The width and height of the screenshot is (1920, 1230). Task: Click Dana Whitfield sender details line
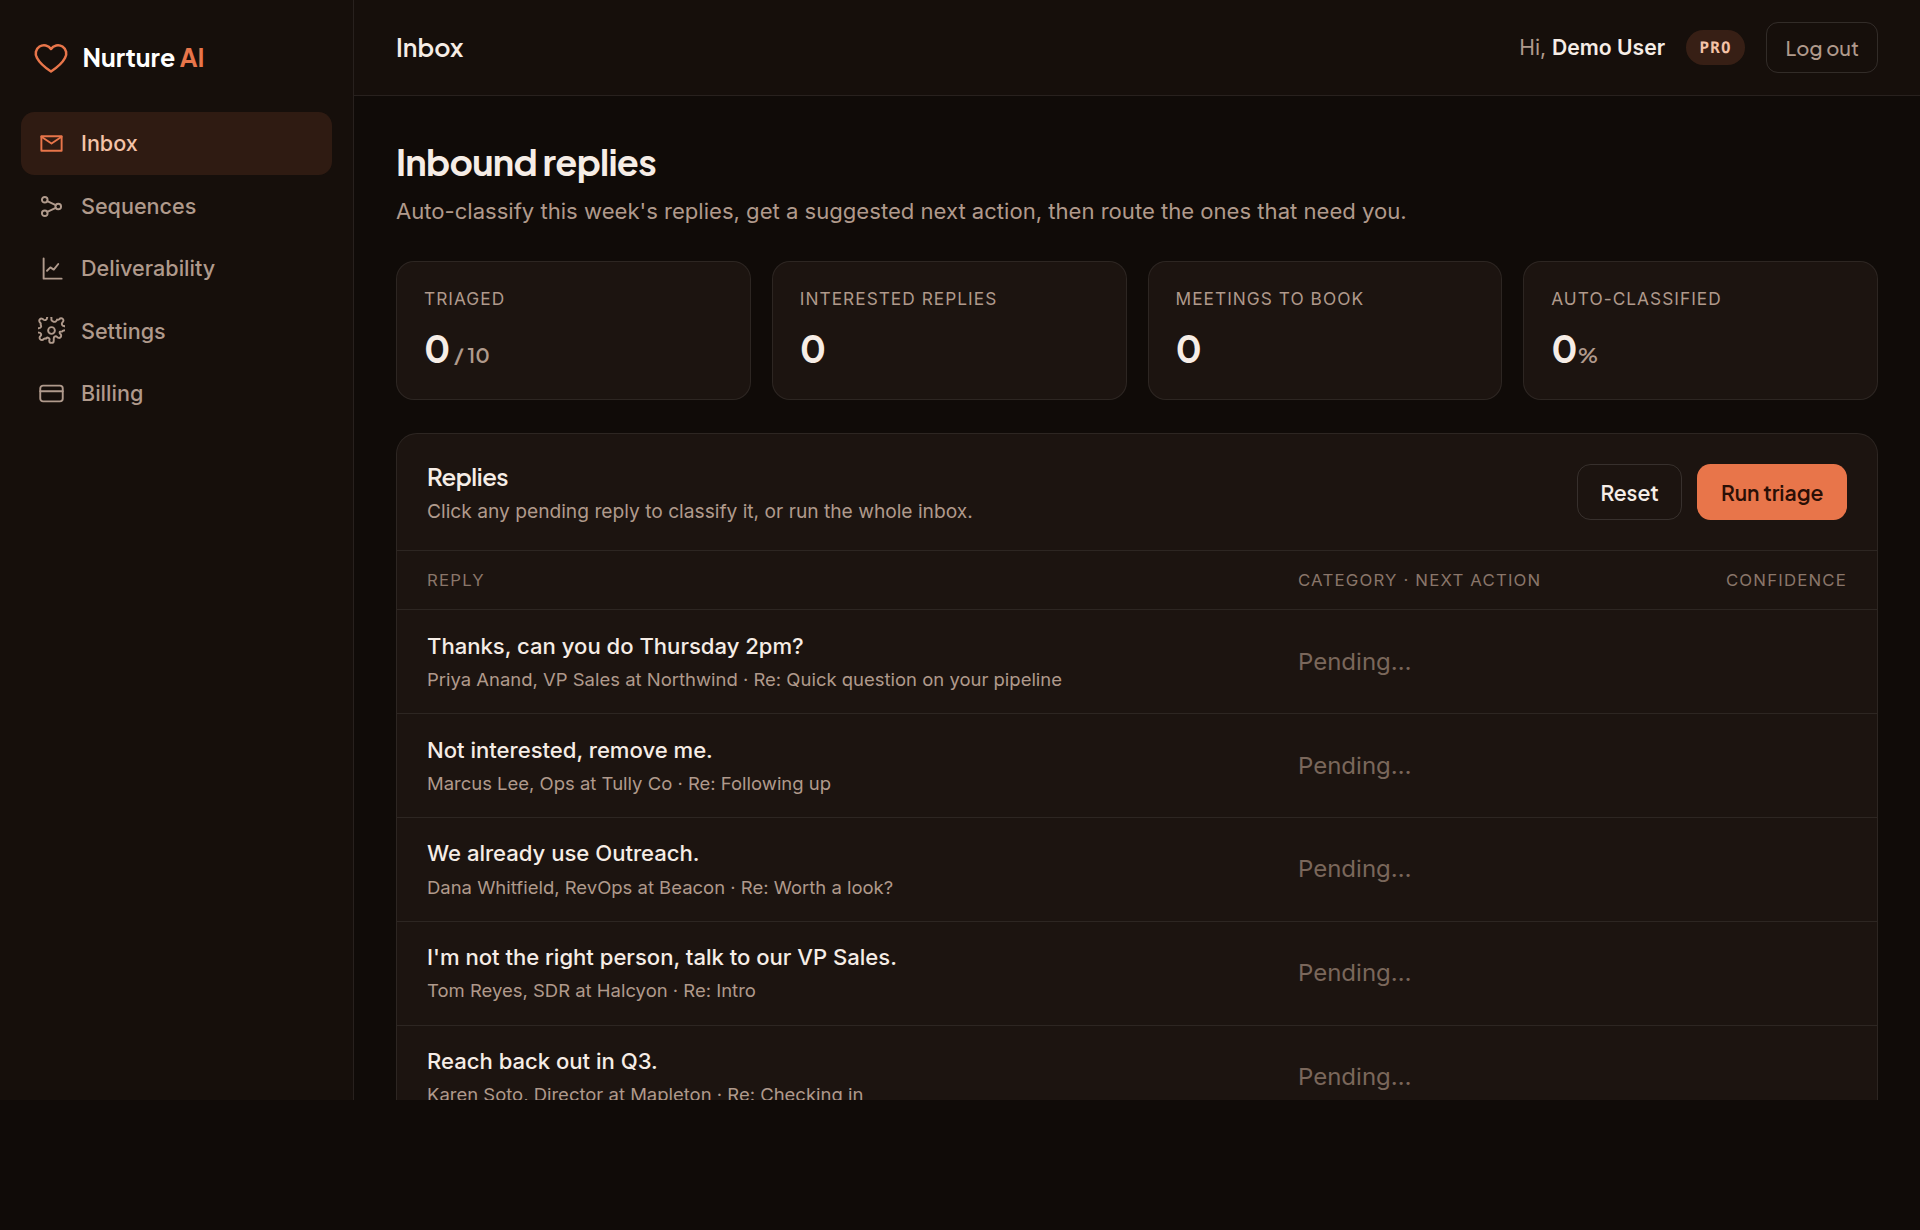click(x=660, y=888)
